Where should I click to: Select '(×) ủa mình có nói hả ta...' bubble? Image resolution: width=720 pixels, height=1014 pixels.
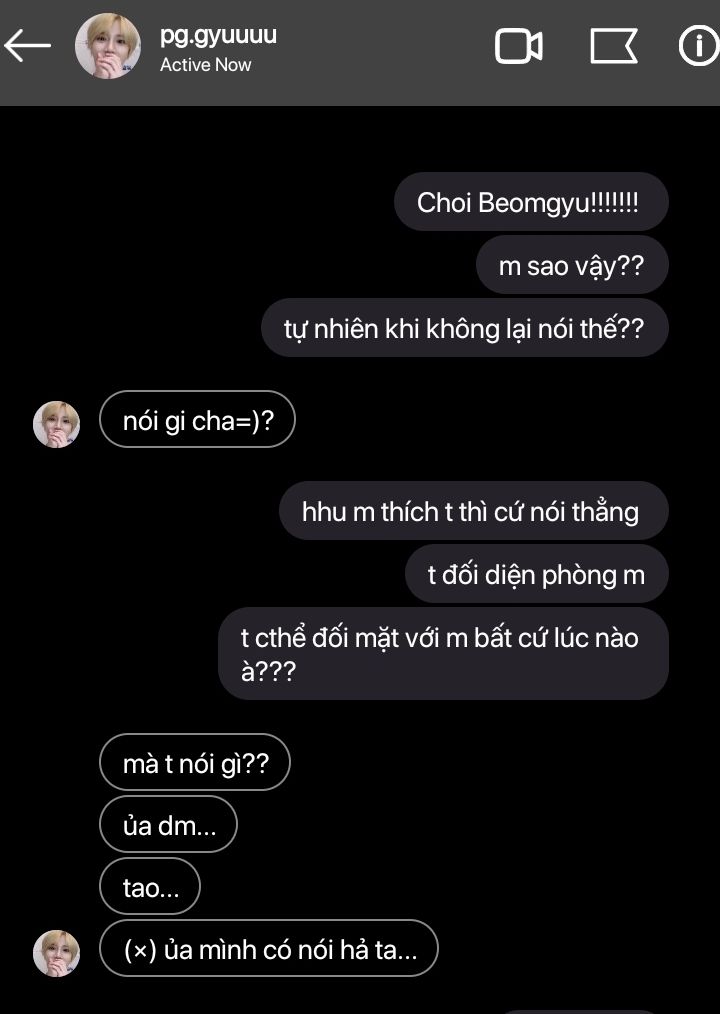coord(268,949)
